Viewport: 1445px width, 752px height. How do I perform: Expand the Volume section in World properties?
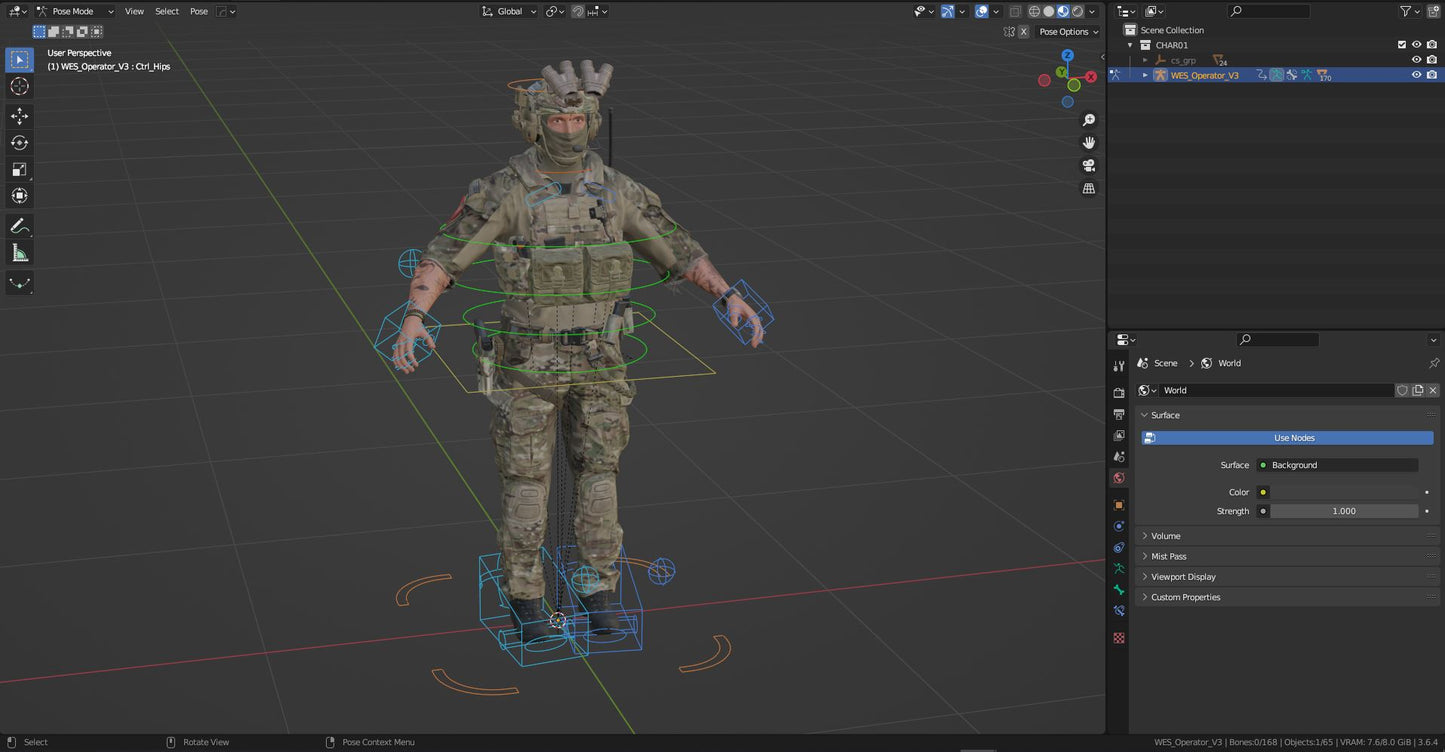1165,536
